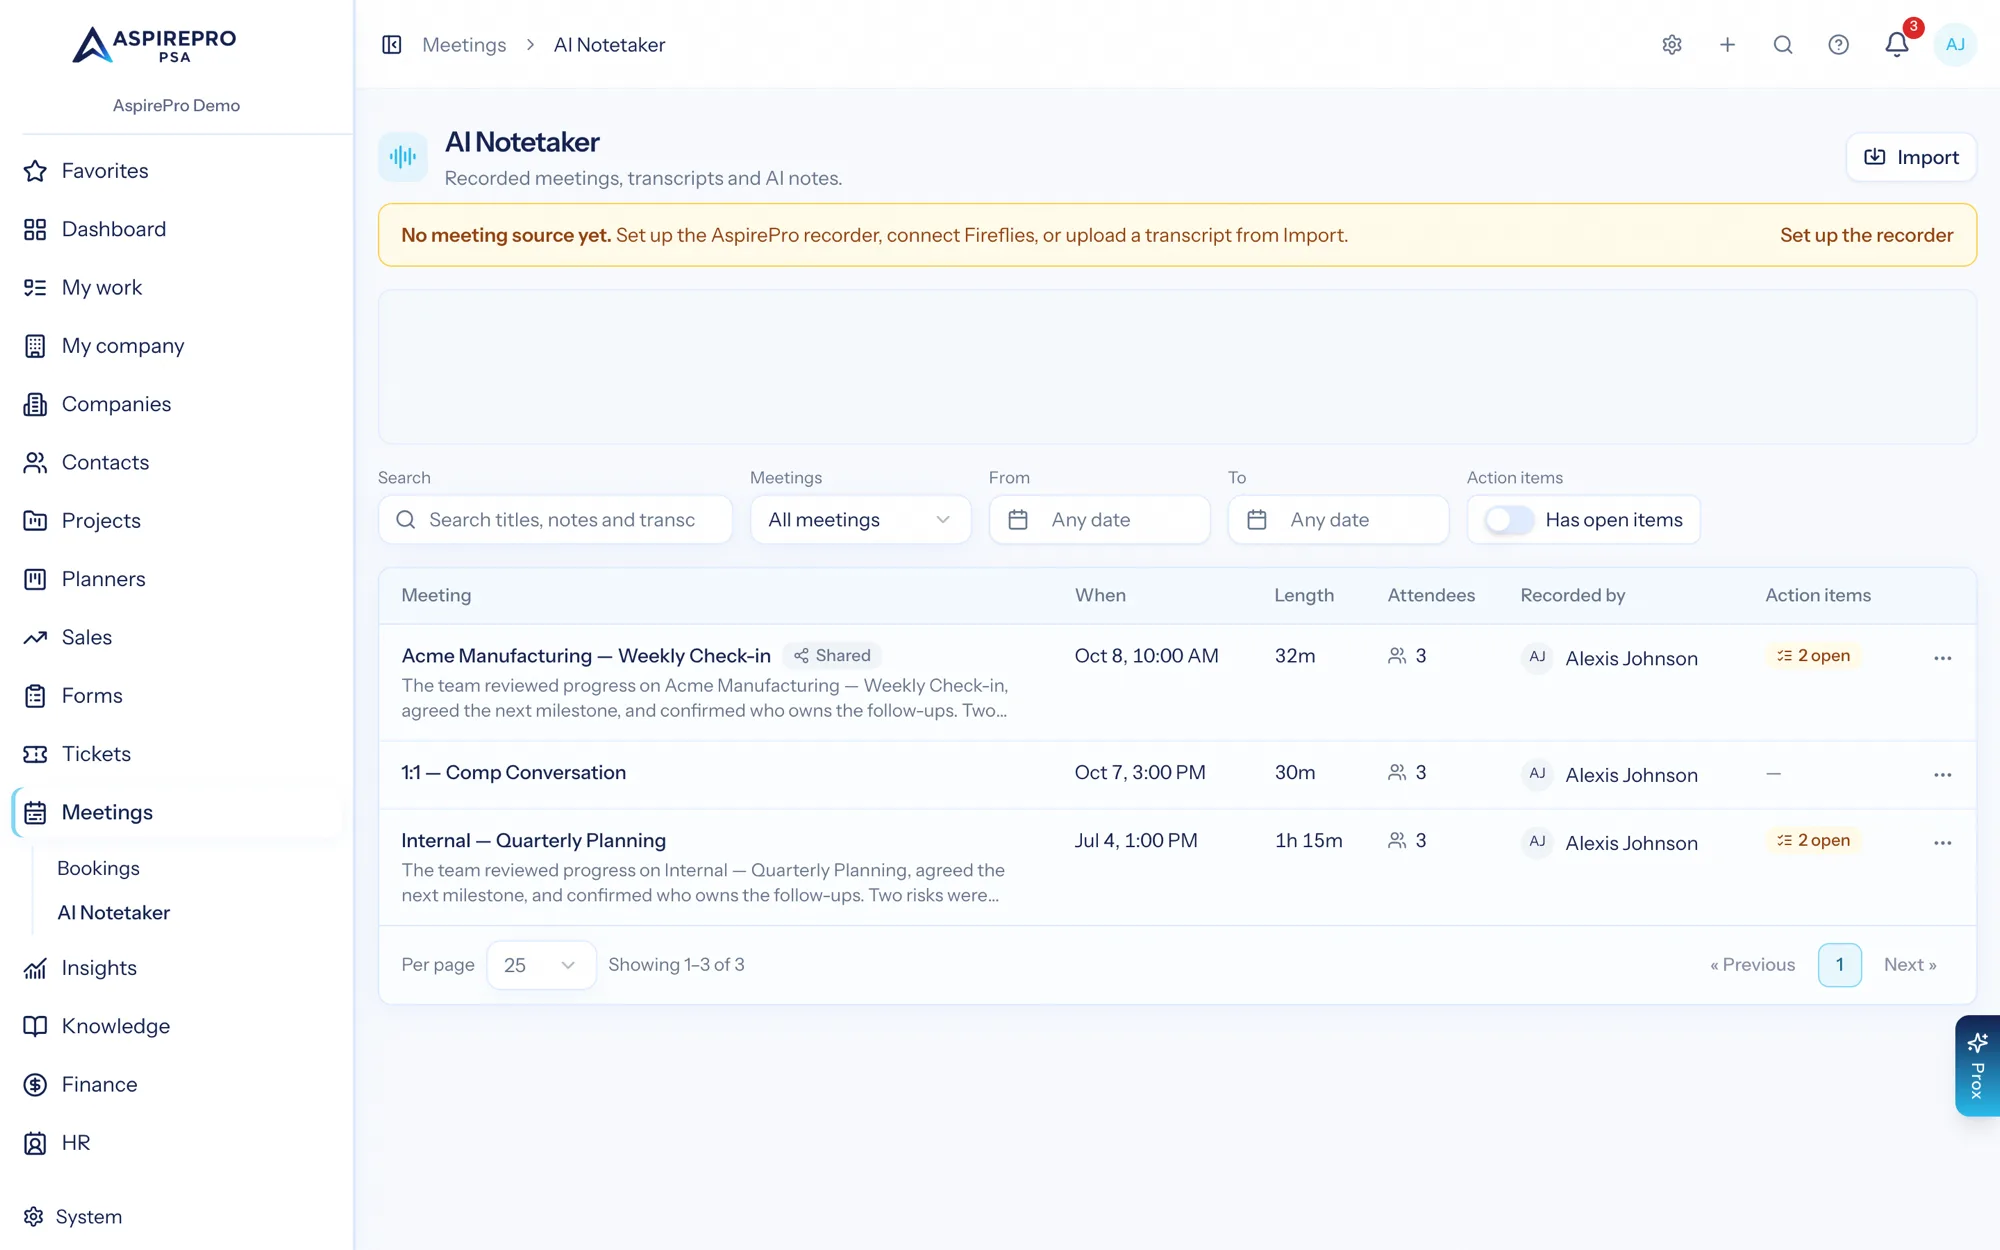This screenshot has width=2000, height=1250.
Task: Click the When column header
Action: coord(1100,596)
